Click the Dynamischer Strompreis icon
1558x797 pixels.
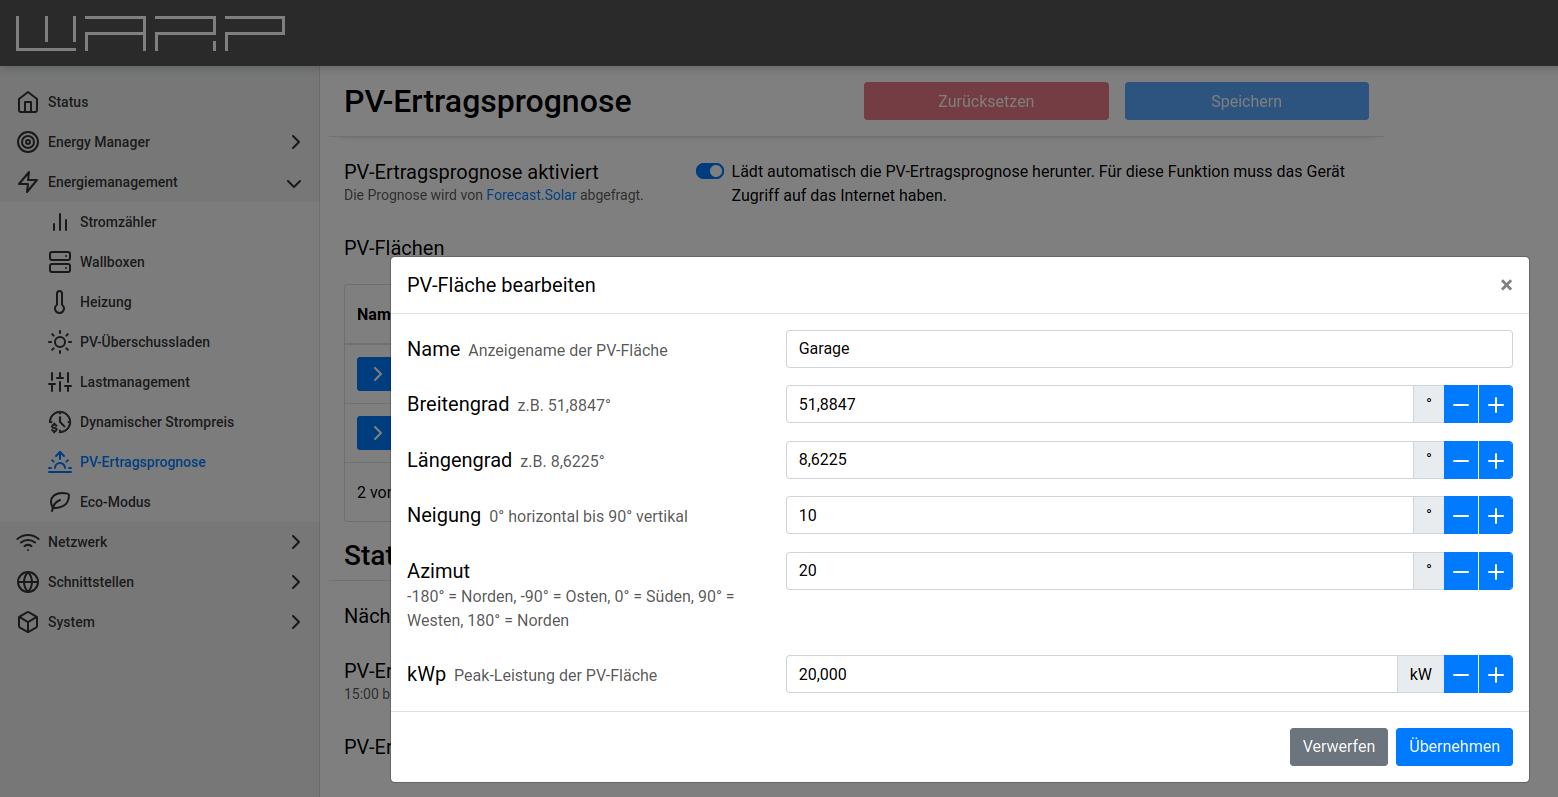[60, 422]
